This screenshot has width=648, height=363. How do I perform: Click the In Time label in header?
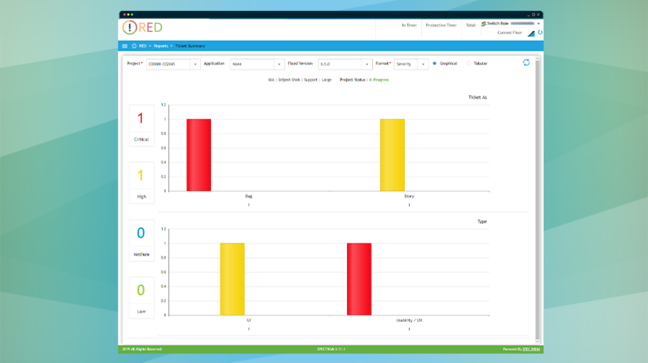pyautogui.click(x=409, y=25)
